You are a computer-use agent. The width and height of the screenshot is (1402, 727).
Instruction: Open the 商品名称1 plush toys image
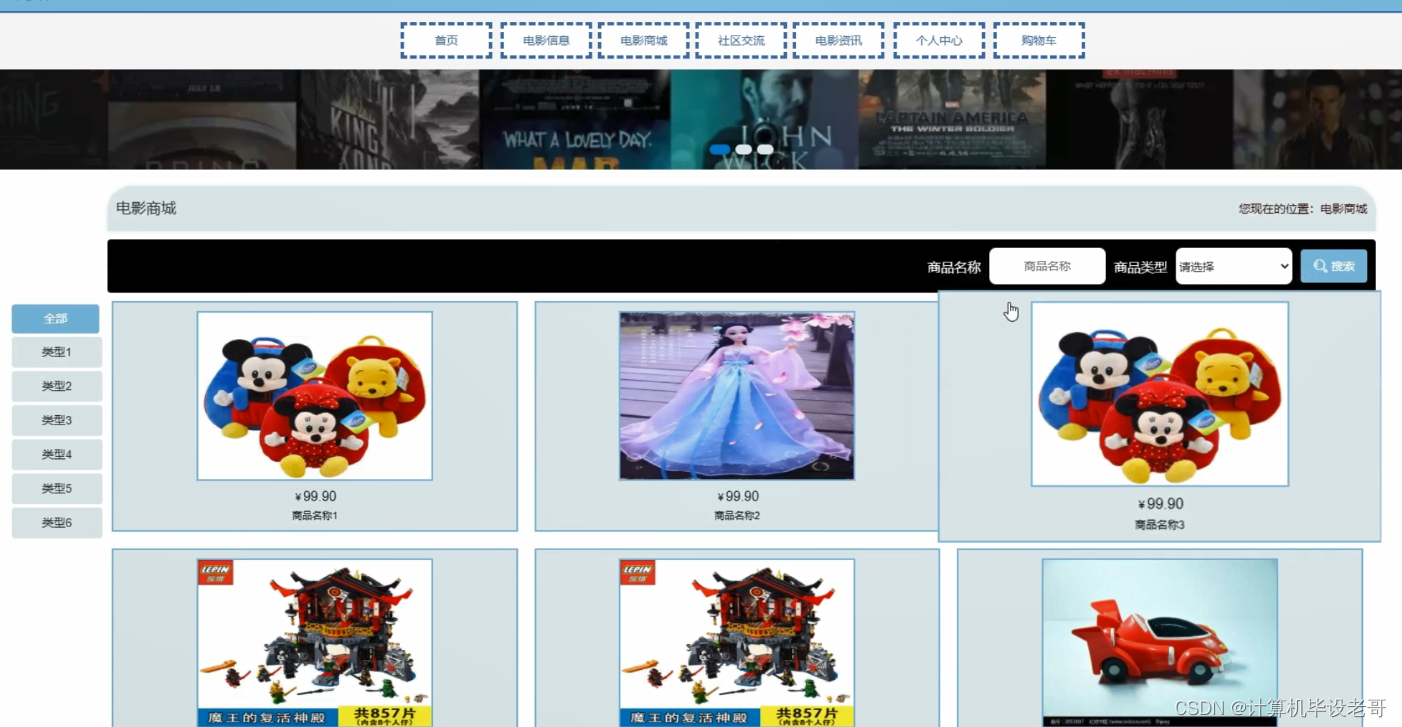tap(315, 396)
